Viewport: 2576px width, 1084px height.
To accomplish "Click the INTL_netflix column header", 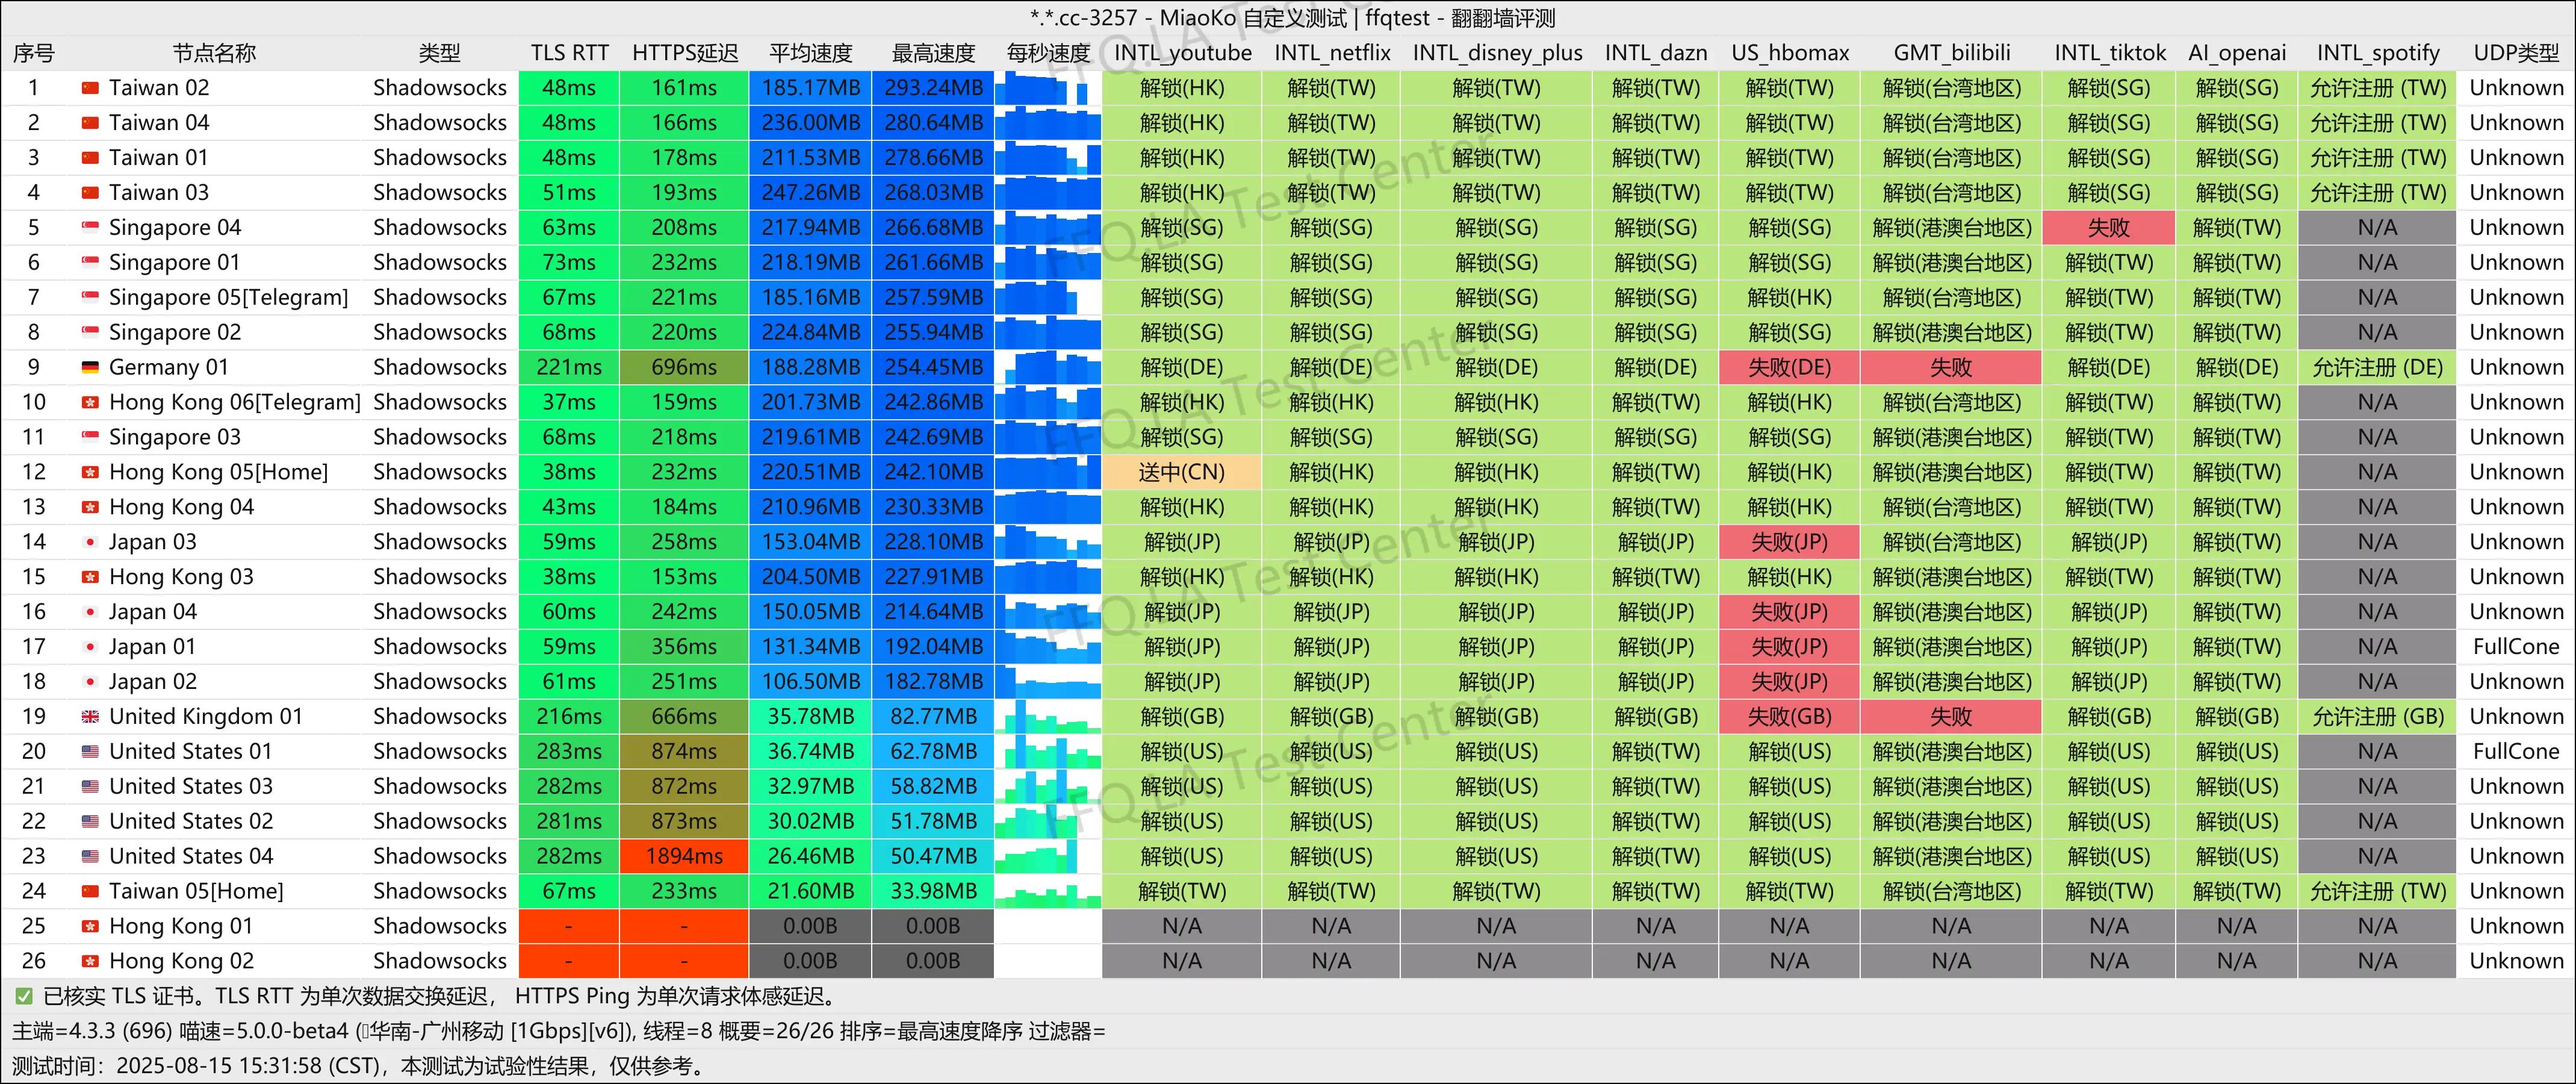I will click(x=1332, y=53).
